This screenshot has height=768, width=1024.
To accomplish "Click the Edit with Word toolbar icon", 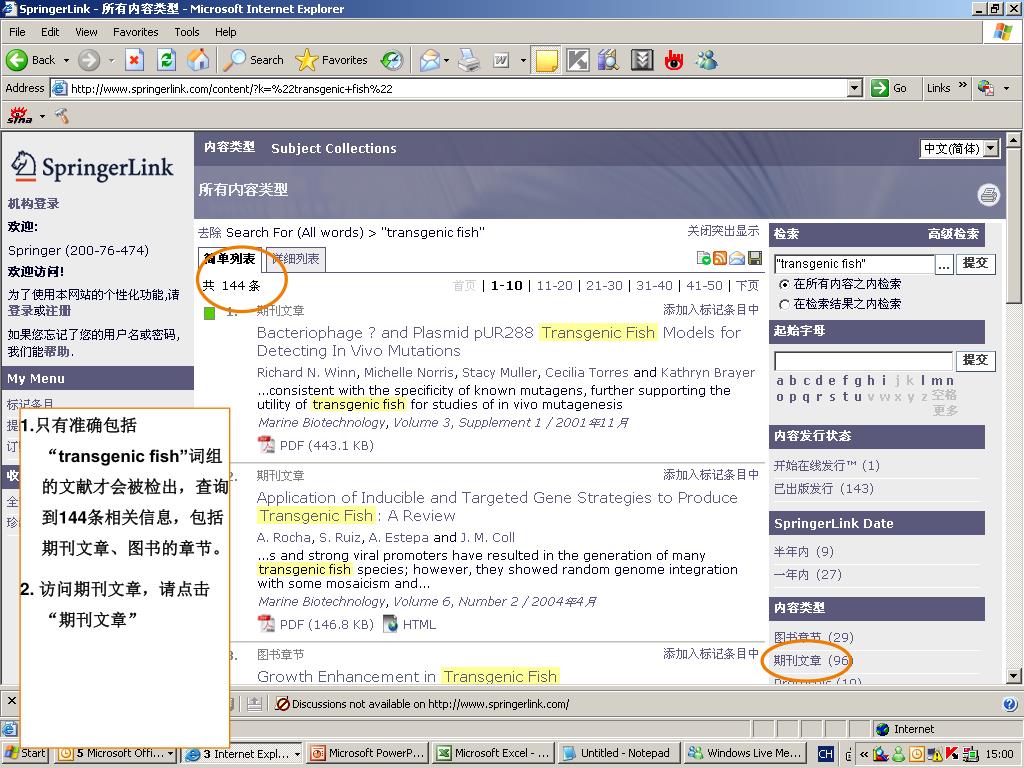I will point(501,60).
